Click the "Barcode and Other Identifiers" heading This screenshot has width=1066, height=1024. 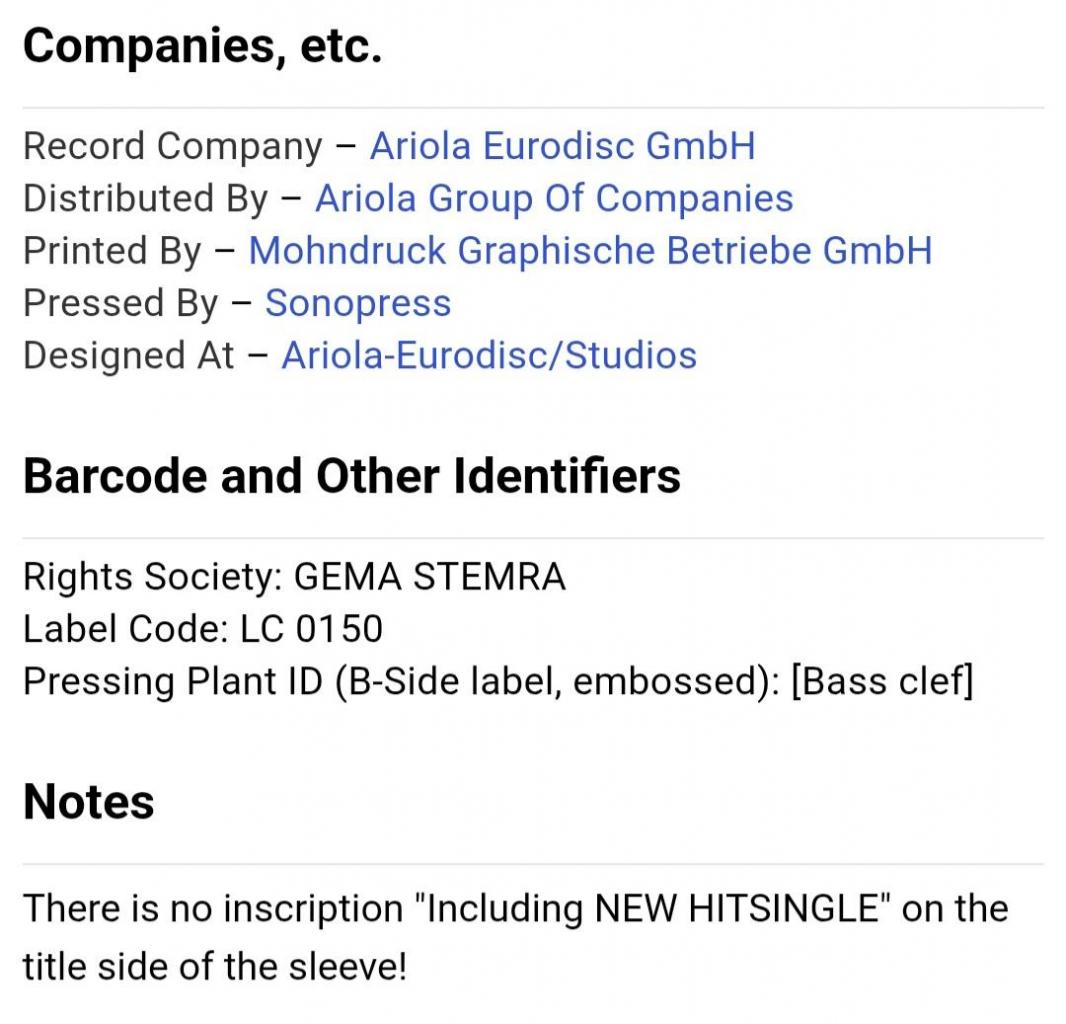[x=351, y=476]
